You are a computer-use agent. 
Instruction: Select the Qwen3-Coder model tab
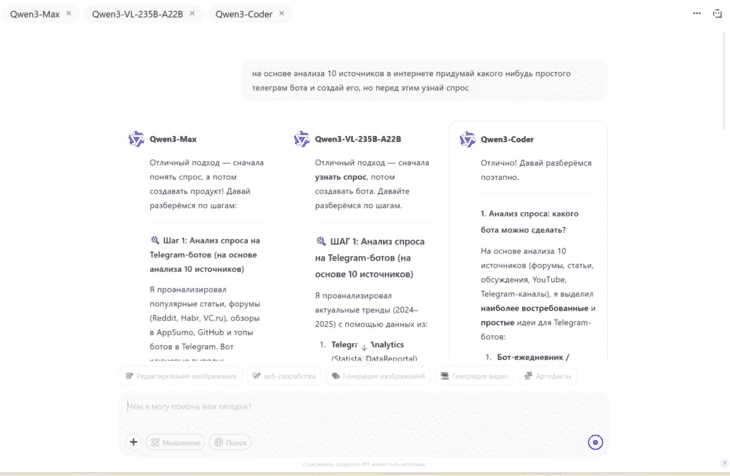click(242, 14)
